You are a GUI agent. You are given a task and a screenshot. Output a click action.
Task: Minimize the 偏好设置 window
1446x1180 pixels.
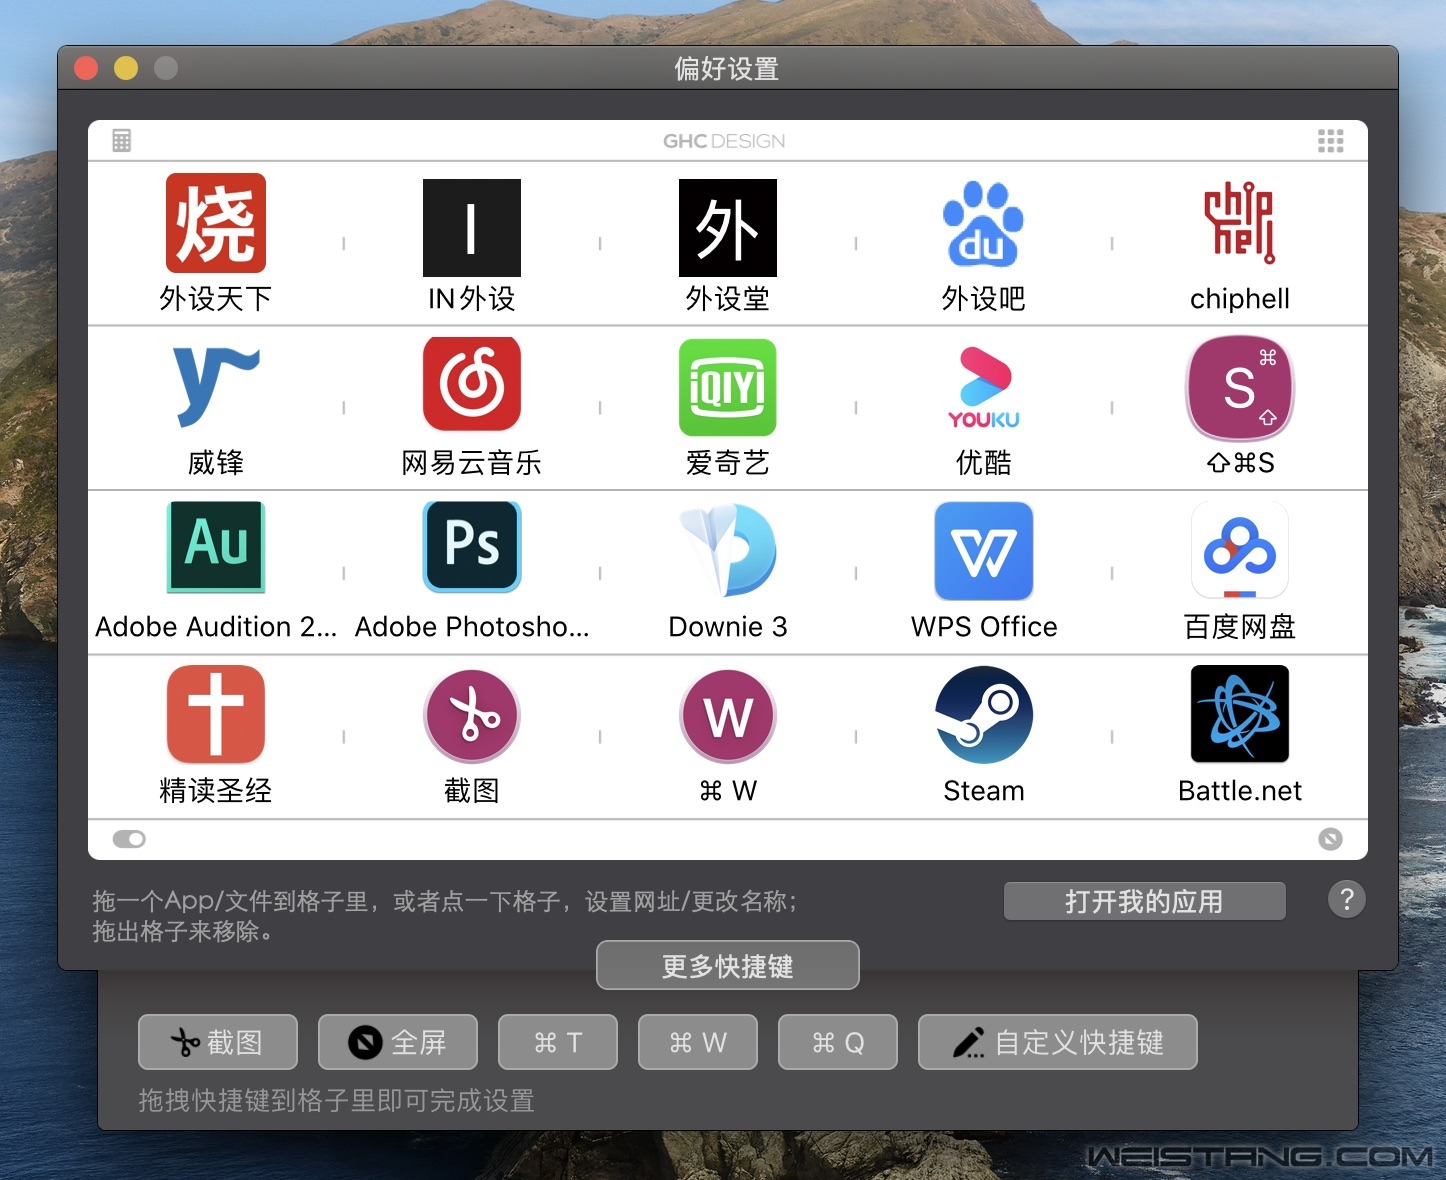(126, 68)
